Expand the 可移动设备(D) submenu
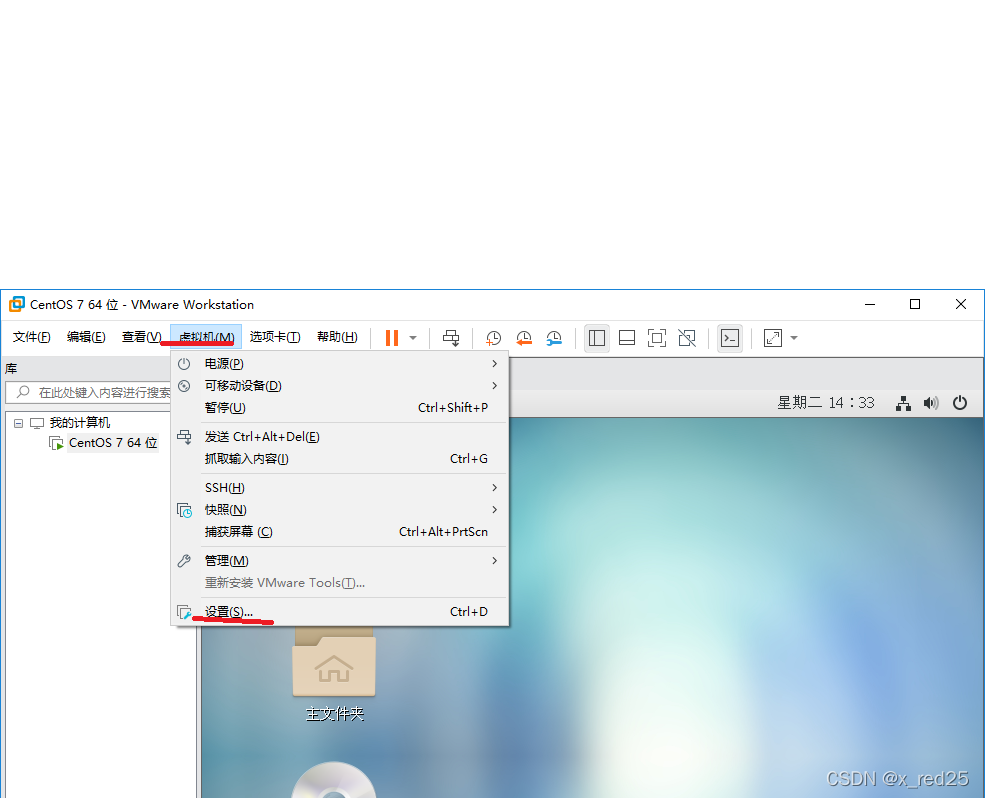 click(x=339, y=386)
